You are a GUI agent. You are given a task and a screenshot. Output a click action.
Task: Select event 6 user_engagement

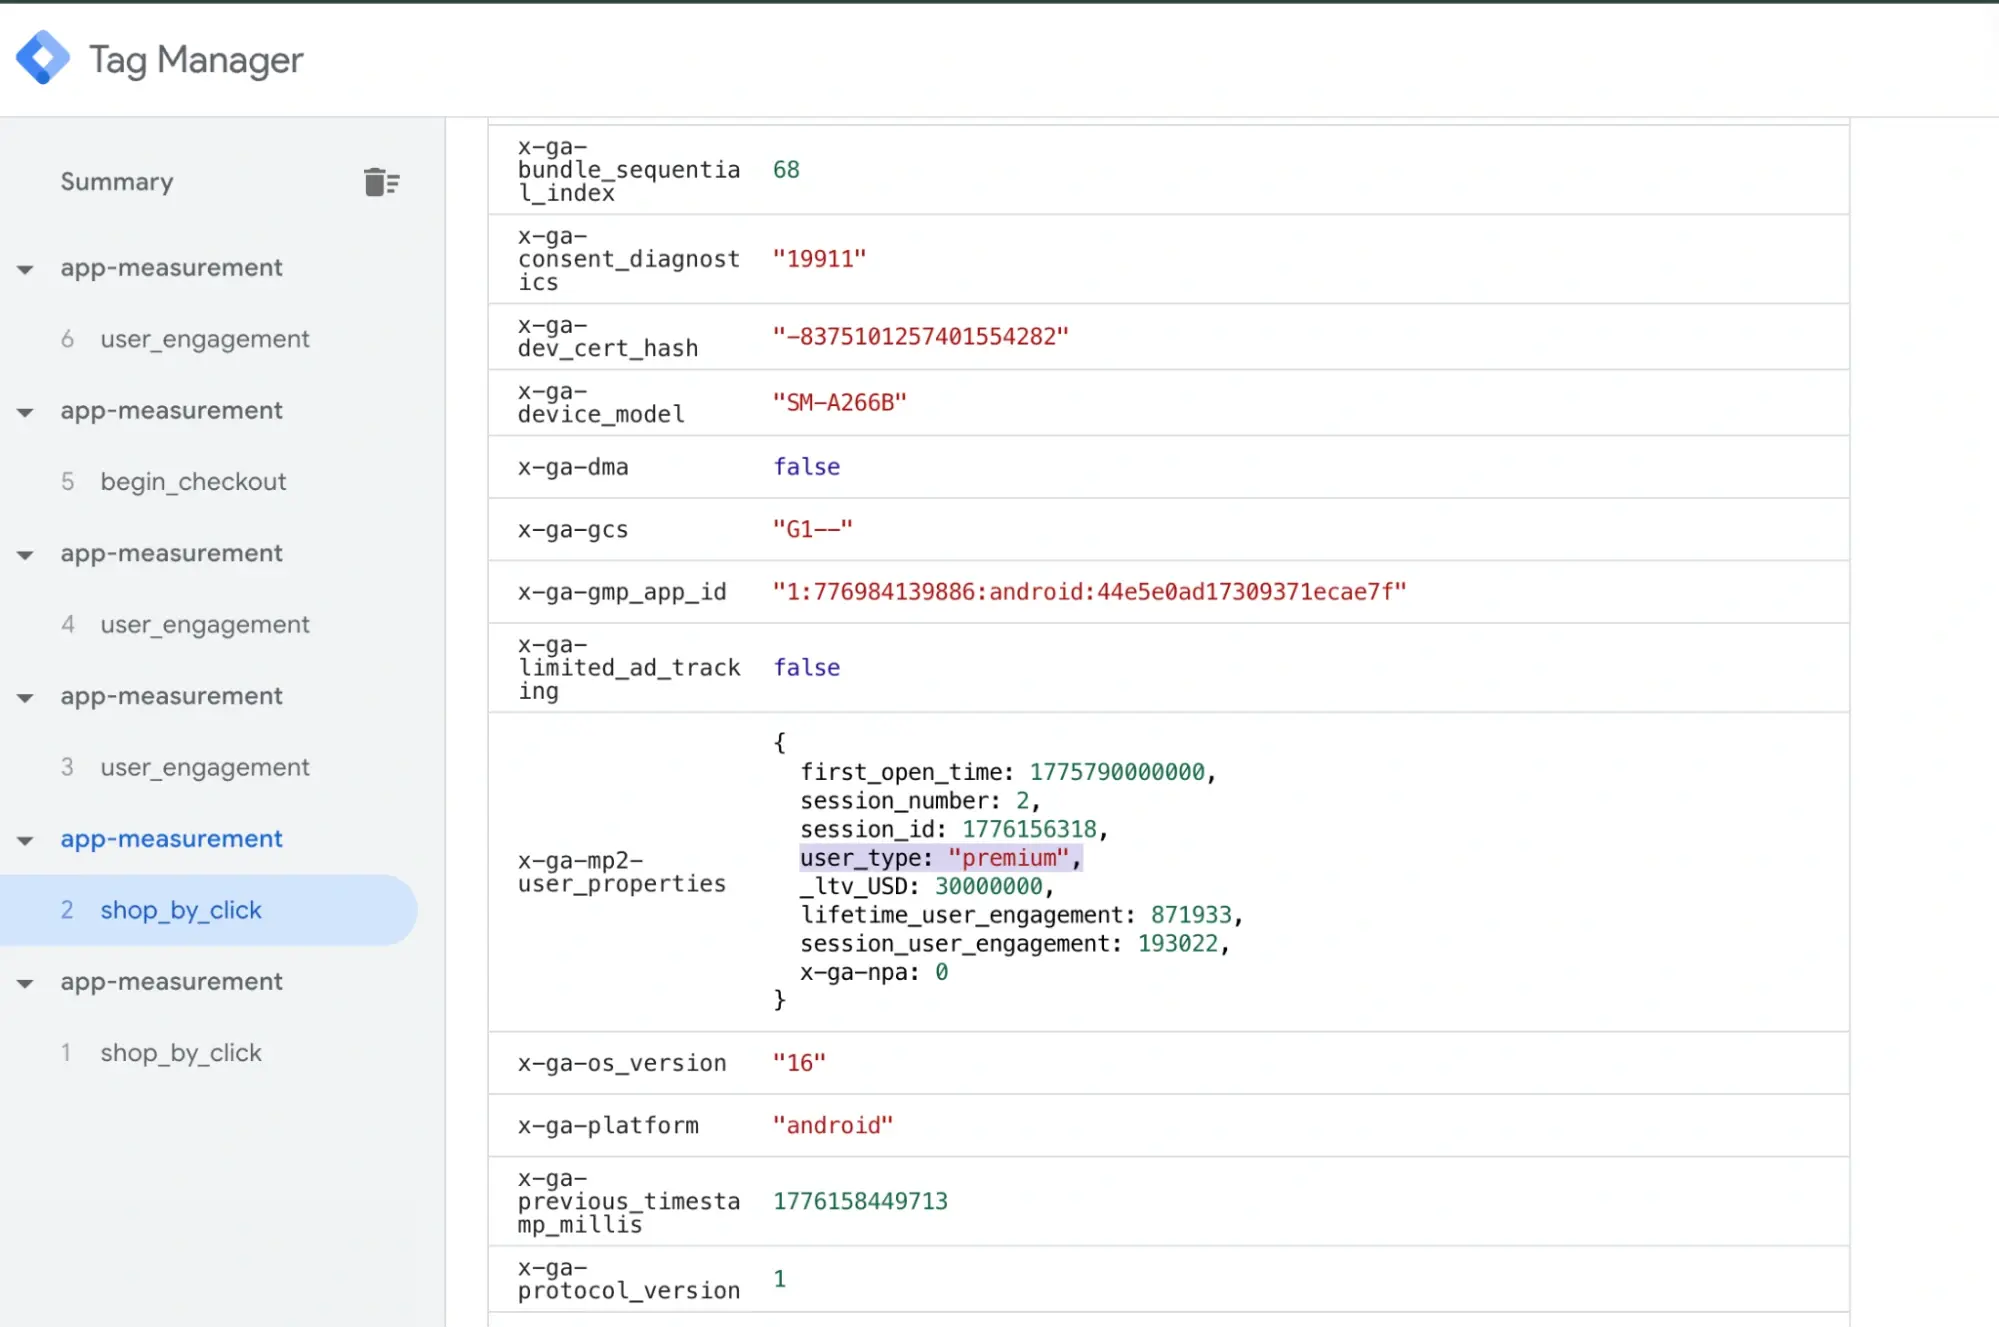(x=204, y=339)
